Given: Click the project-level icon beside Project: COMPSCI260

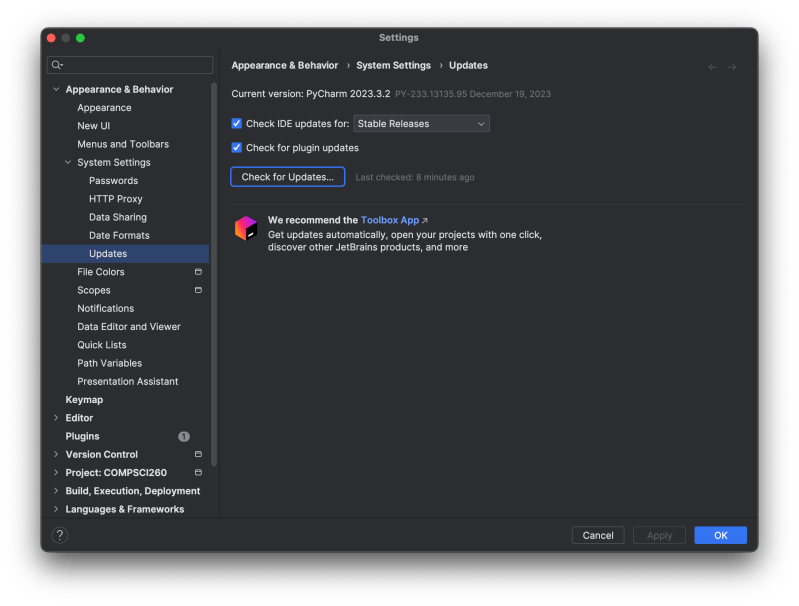Looking at the screenshot, I should 198,472.
